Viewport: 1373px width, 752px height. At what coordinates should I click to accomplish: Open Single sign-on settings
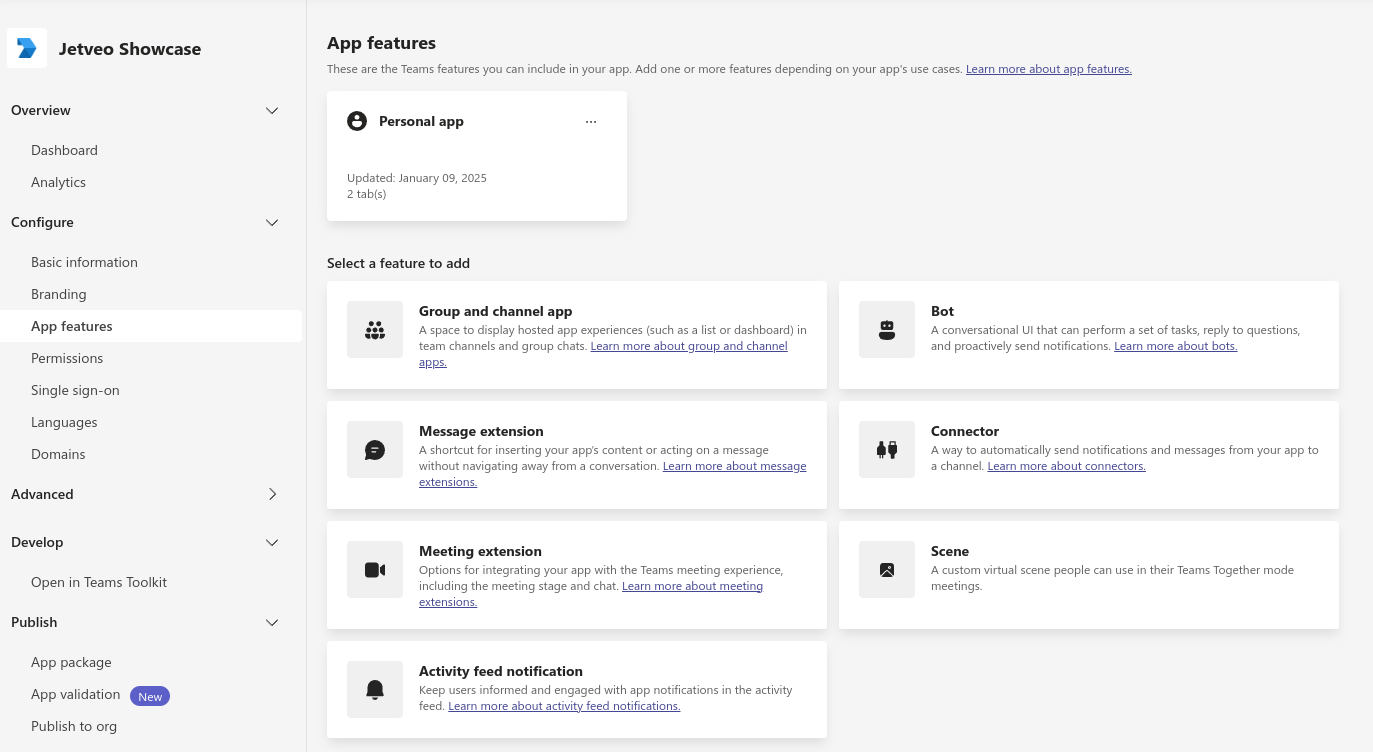75,390
